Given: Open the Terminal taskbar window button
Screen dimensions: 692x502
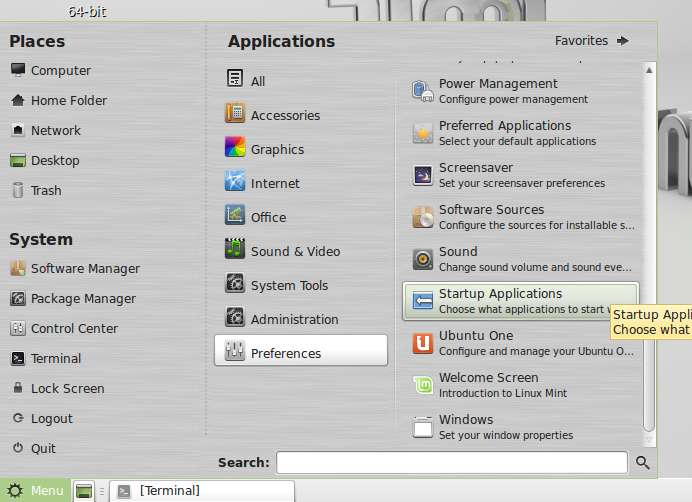Looking at the screenshot, I should pyautogui.click(x=202, y=491).
